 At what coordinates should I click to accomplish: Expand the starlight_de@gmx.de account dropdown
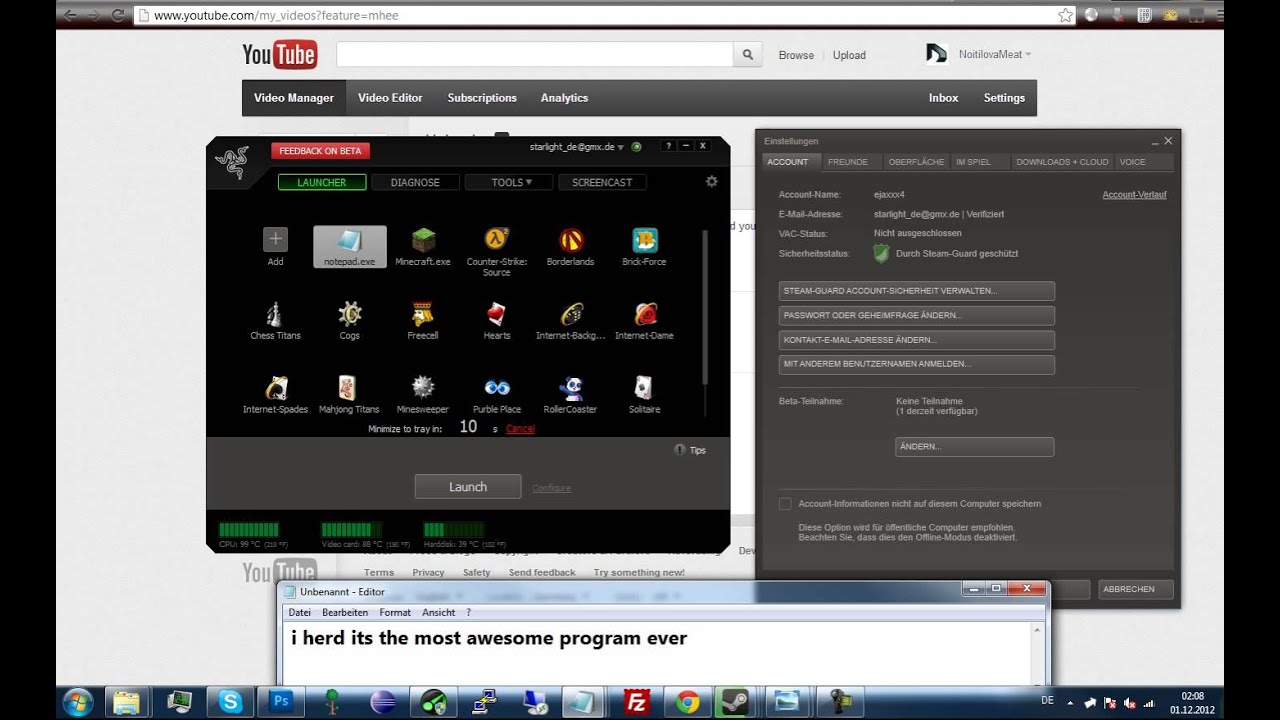coord(577,147)
